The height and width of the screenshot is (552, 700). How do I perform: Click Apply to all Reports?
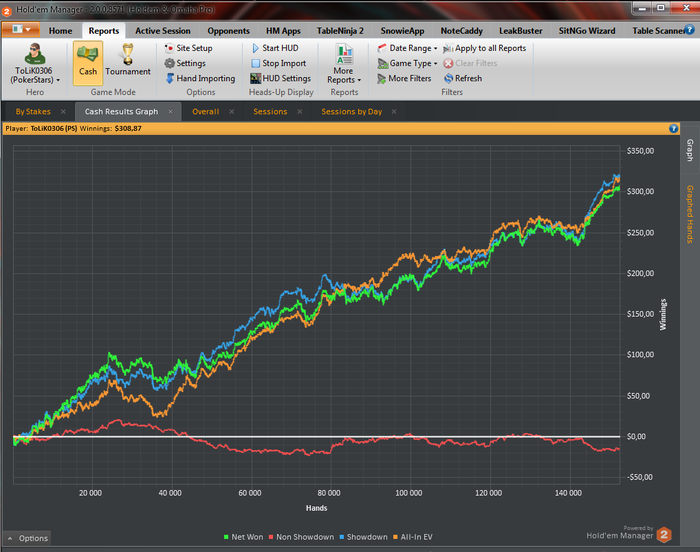click(x=485, y=48)
